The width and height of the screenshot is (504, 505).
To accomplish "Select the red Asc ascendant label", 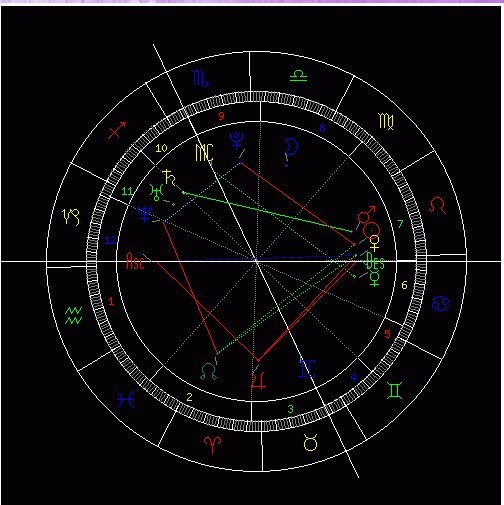I will (135, 261).
